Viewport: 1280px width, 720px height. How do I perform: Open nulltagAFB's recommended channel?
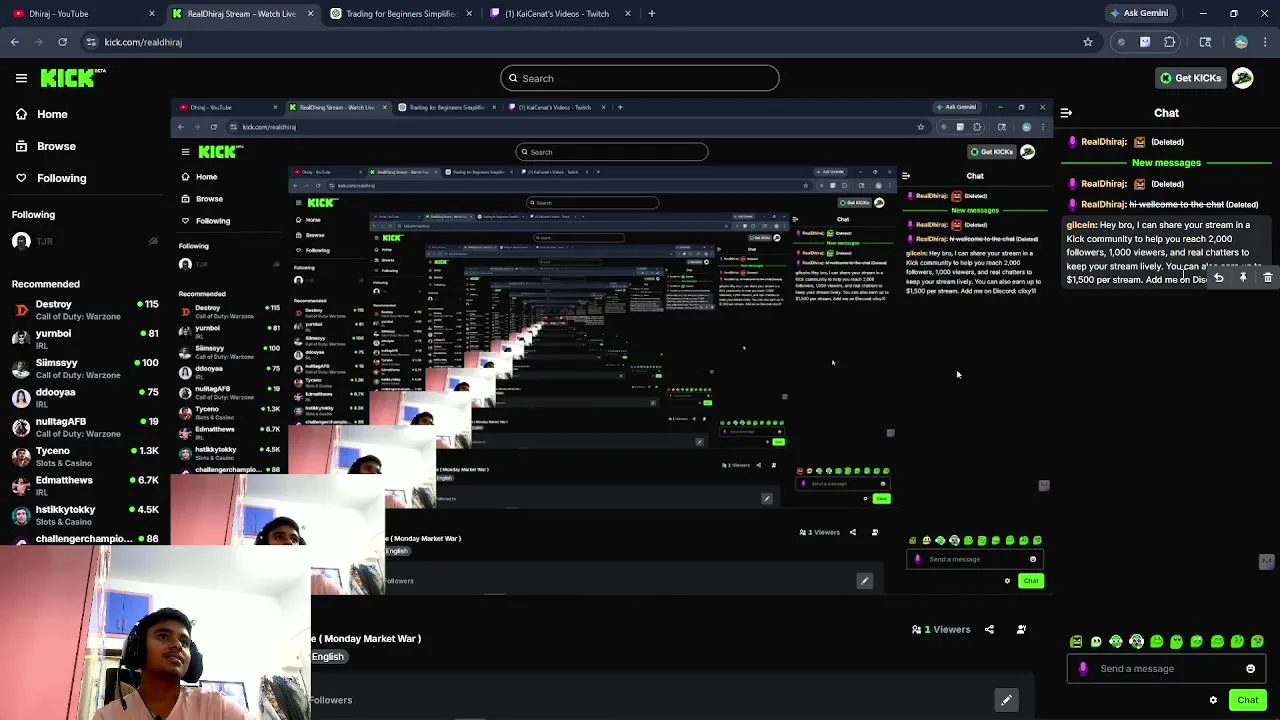coord(85,427)
